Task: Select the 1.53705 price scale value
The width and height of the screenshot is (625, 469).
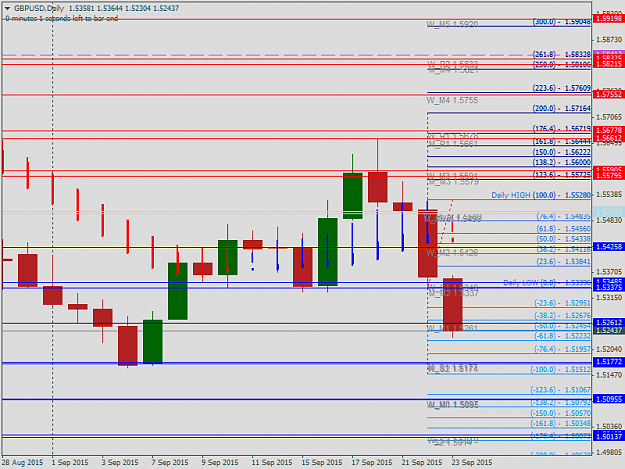Action: tap(609, 272)
